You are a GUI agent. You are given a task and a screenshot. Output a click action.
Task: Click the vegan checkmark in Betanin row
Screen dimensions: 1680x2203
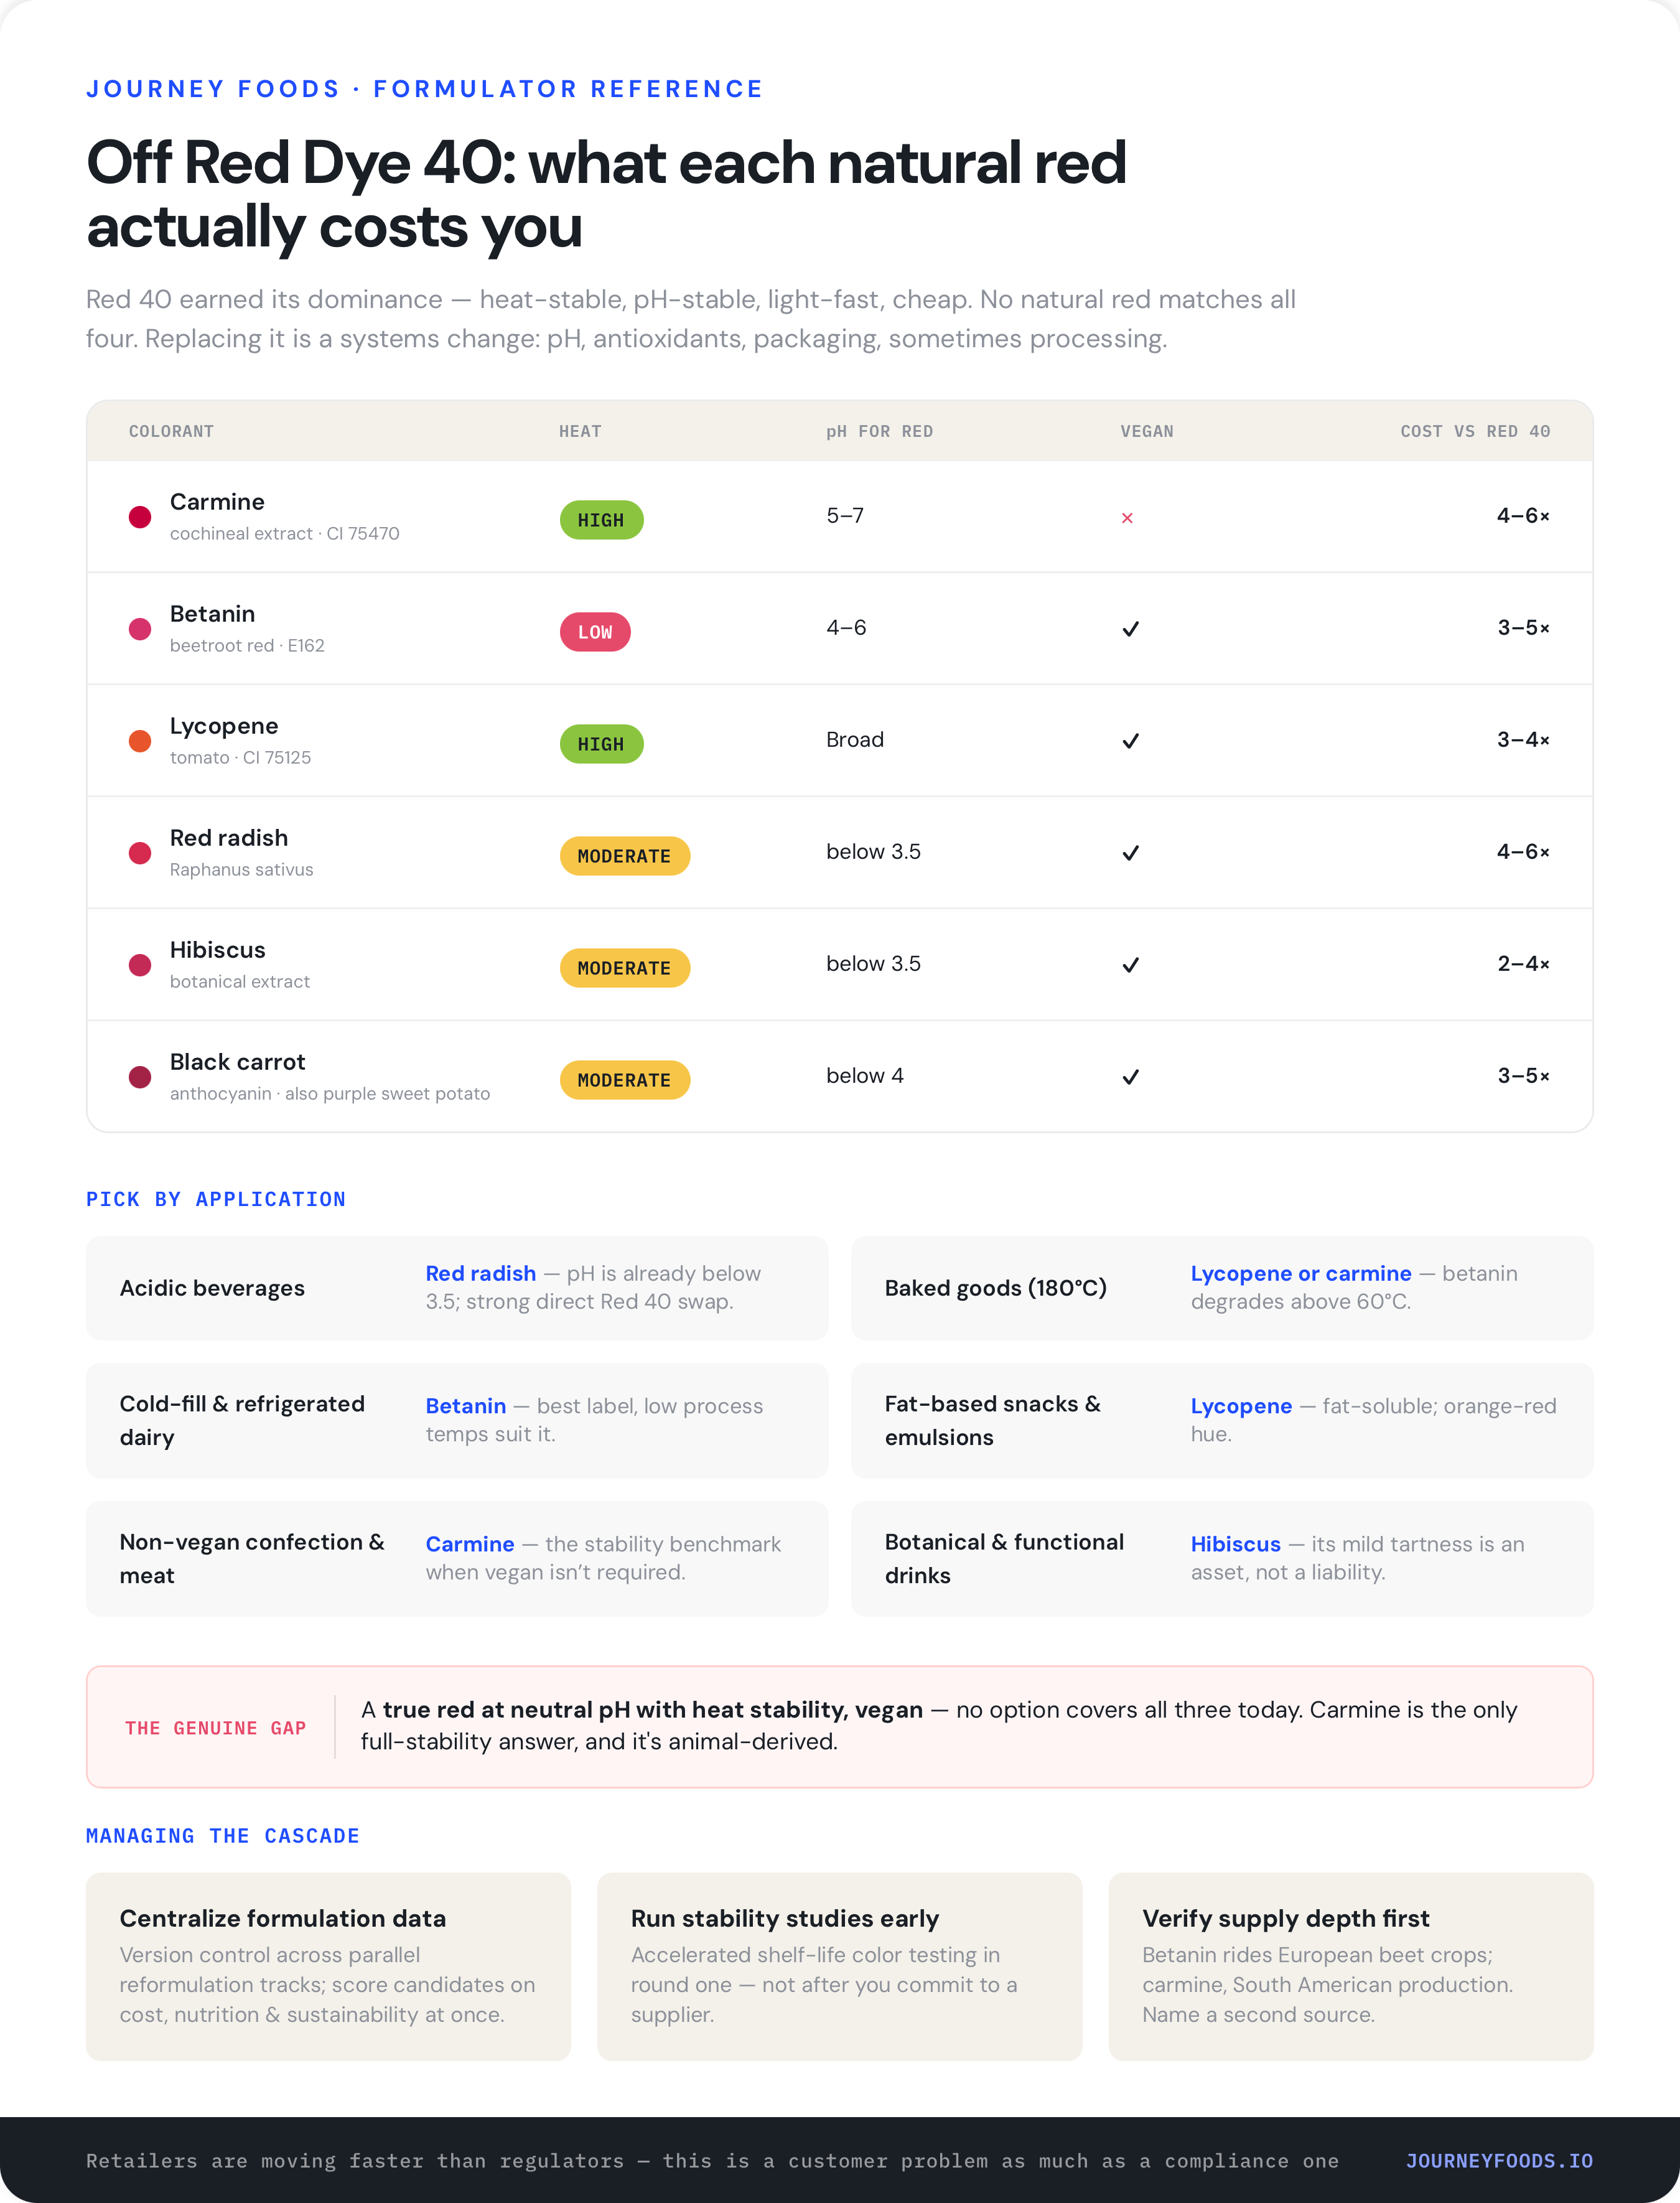1130,629
